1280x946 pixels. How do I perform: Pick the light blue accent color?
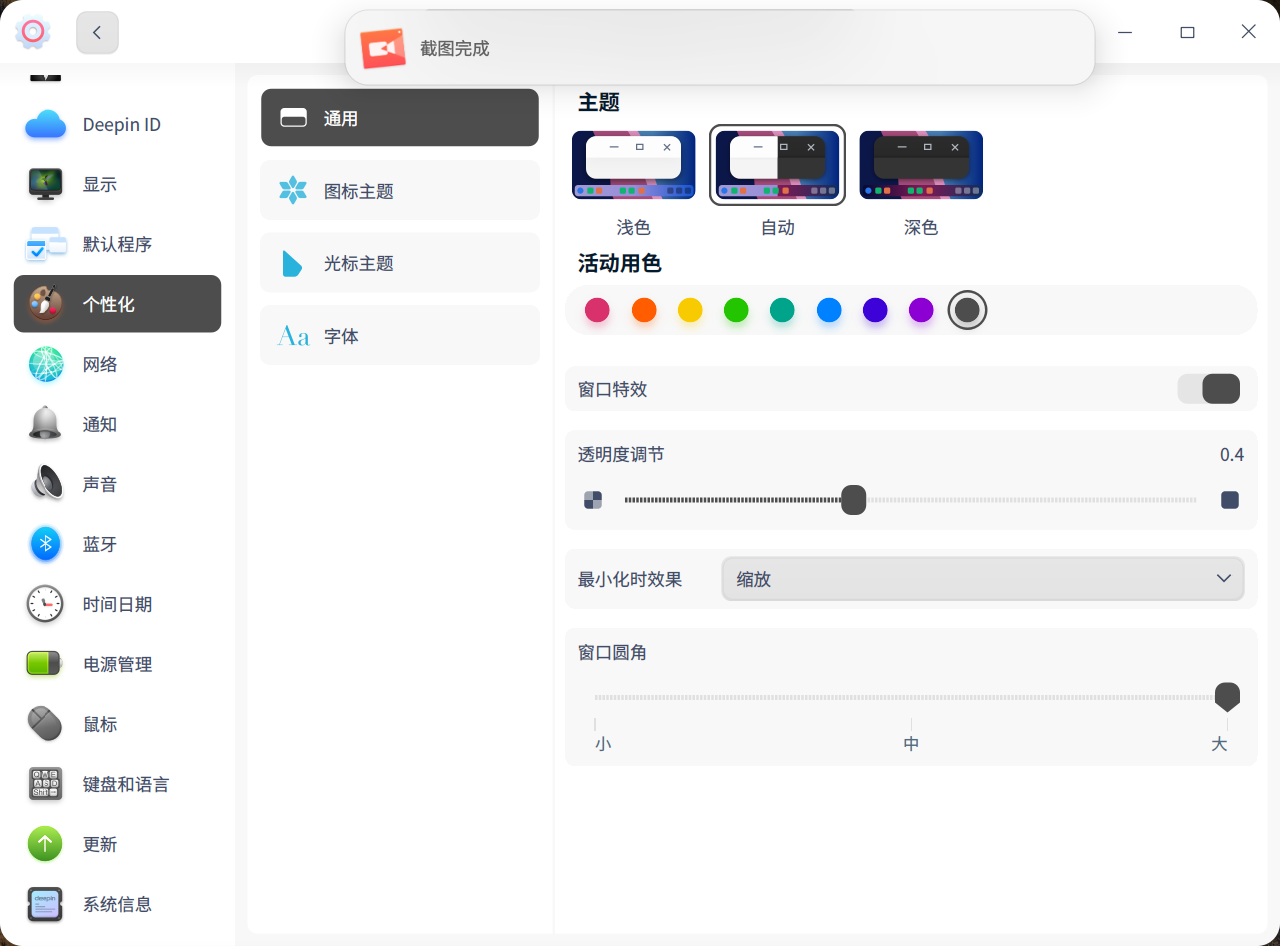pos(829,310)
